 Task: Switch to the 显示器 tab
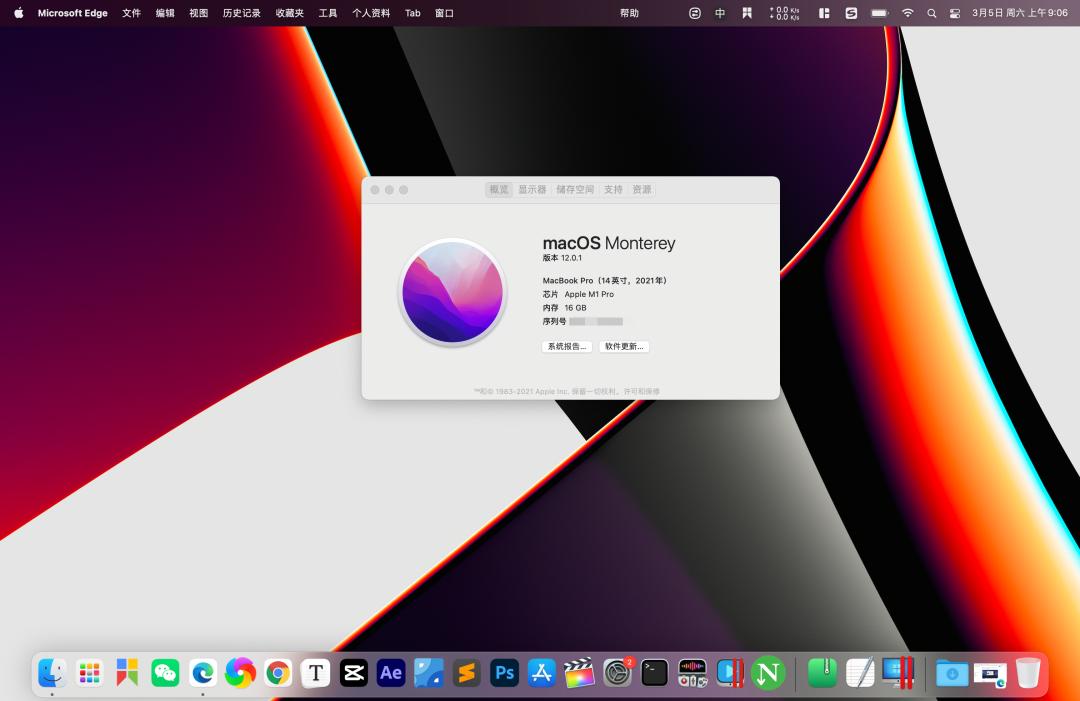532,190
